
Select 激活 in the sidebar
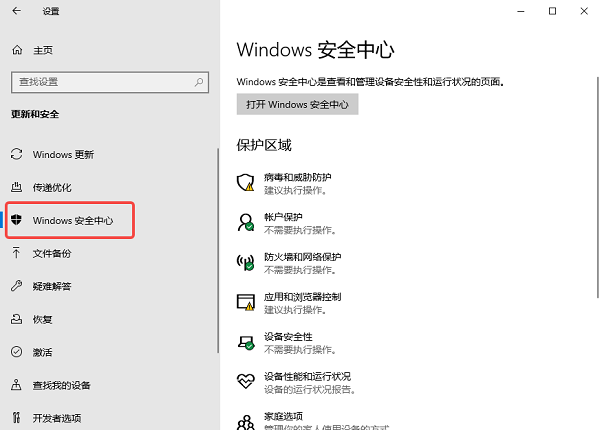[42, 352]
